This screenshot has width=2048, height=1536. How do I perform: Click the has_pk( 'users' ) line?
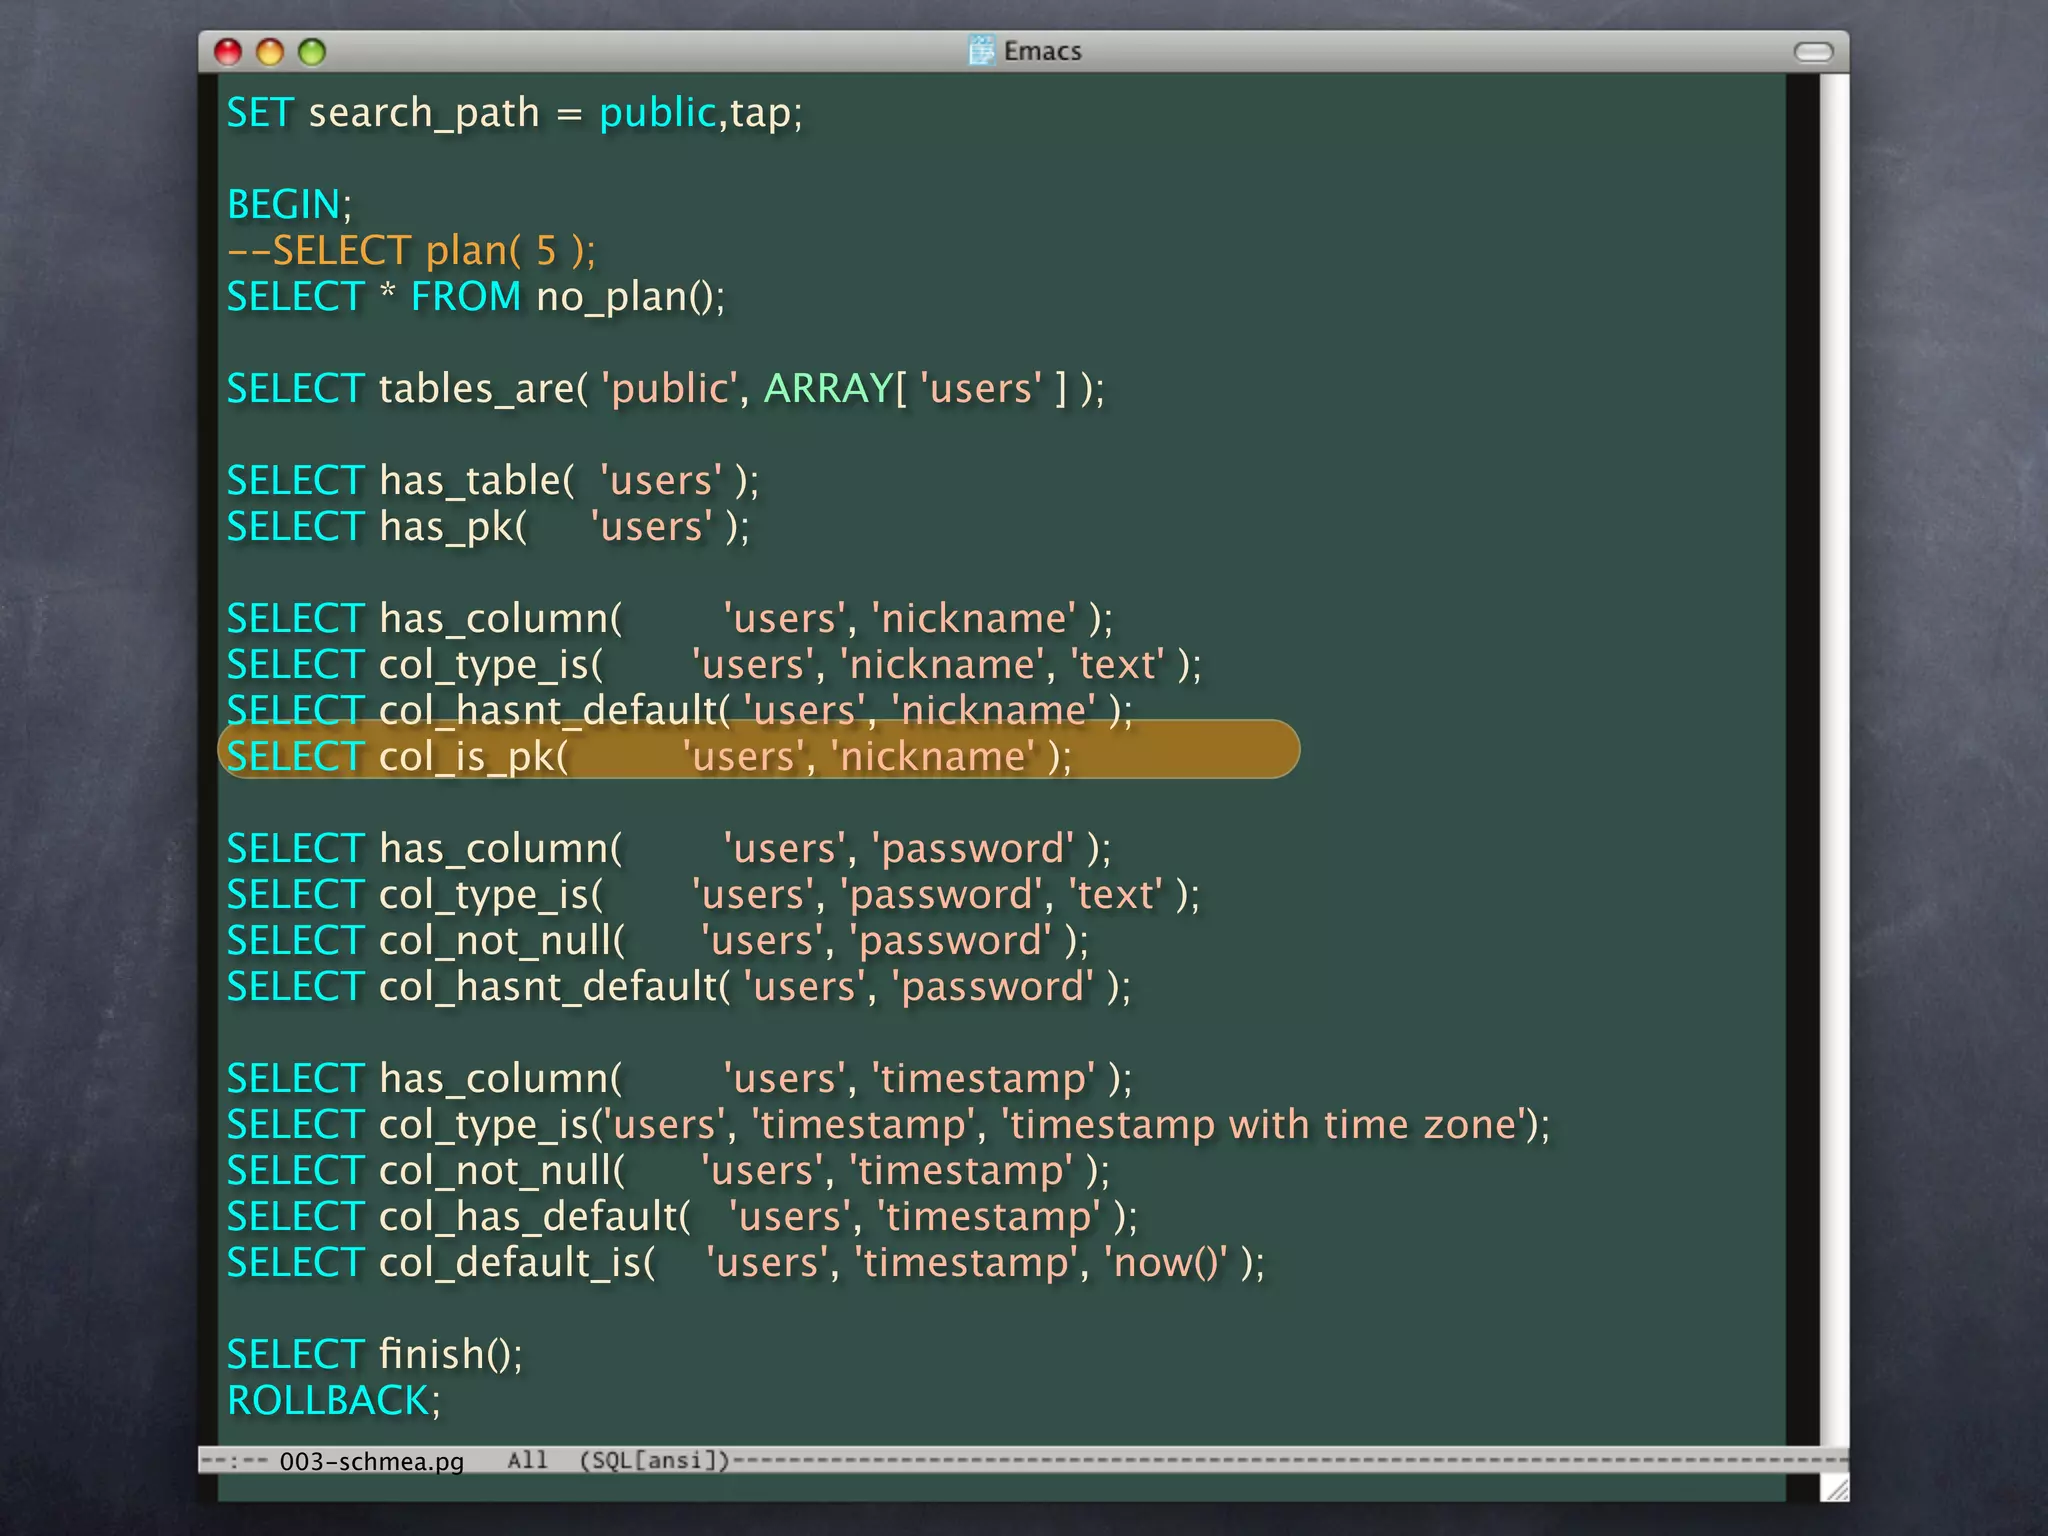(488, 527)
